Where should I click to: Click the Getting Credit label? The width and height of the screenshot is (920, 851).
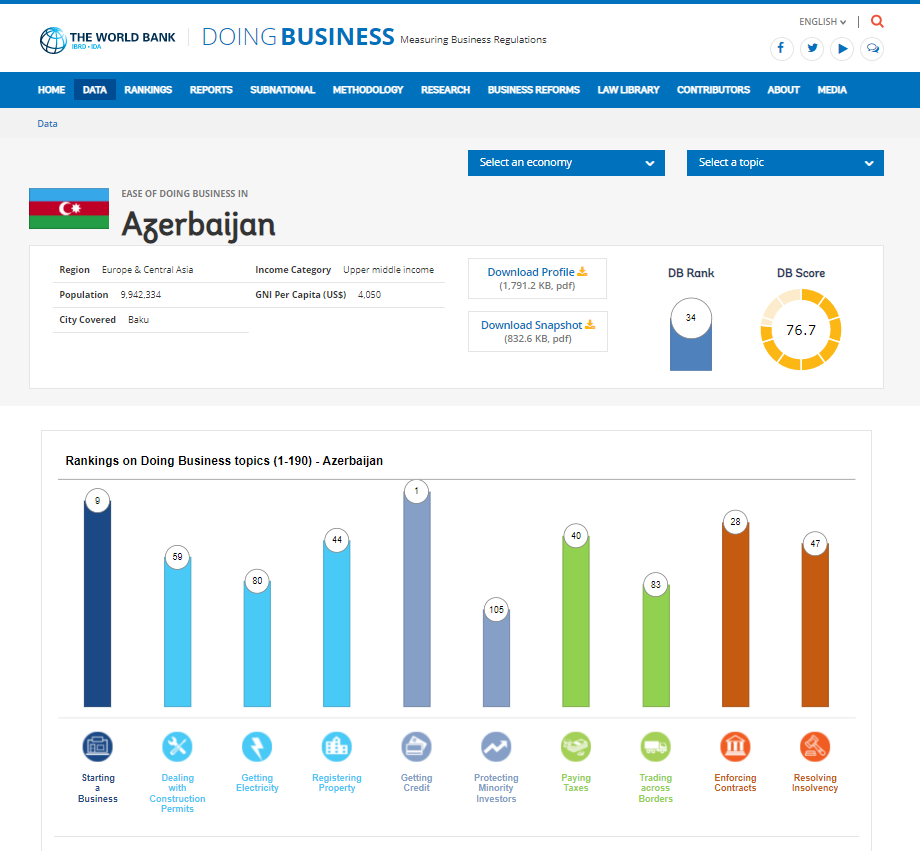pyautogui.click(x=417, y=783)
